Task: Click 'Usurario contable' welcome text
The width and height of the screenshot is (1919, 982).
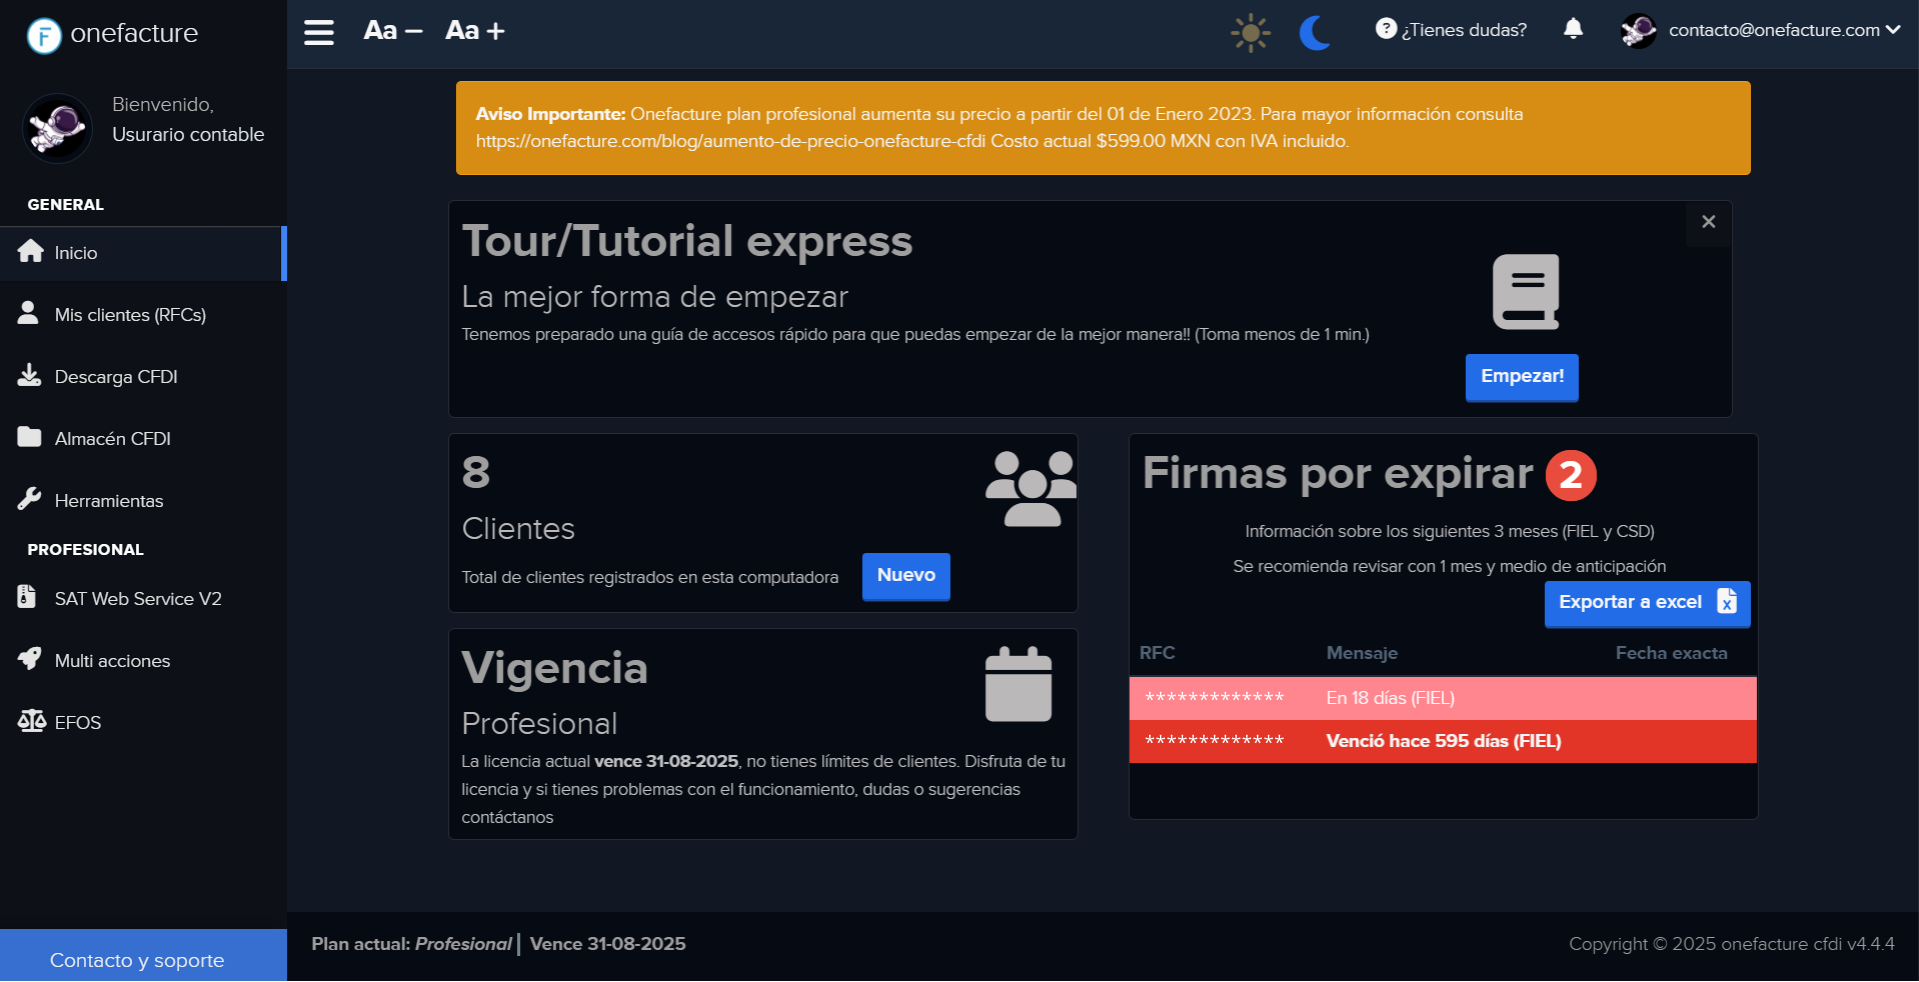Action: pyautogui.click(x=188, y=135)
